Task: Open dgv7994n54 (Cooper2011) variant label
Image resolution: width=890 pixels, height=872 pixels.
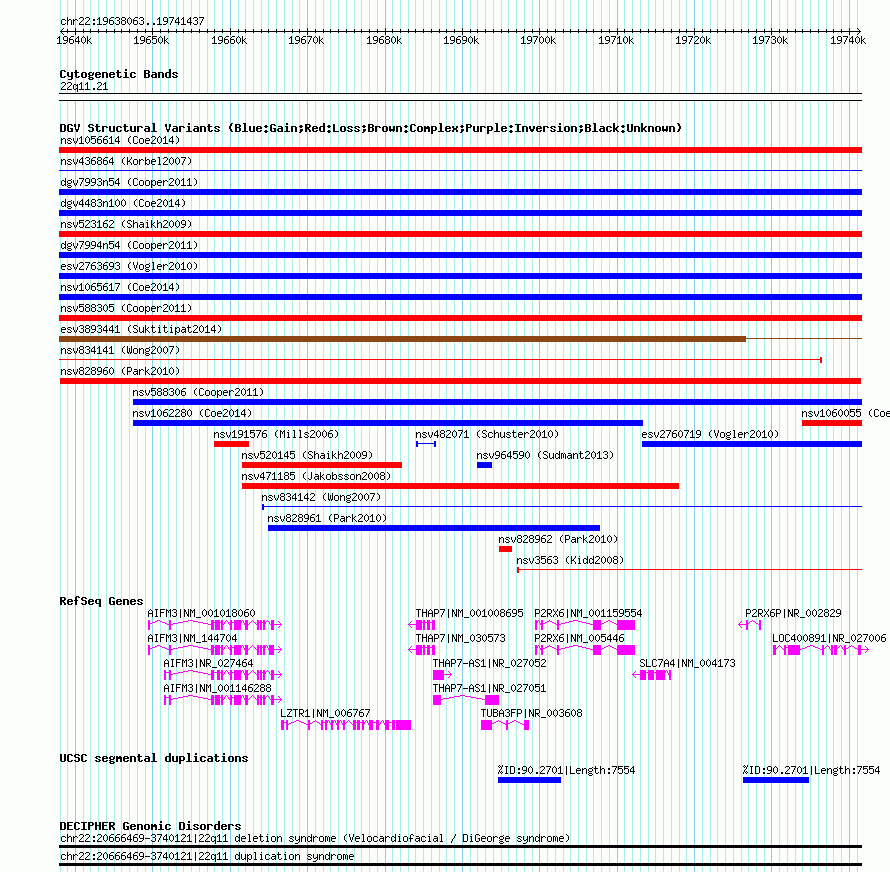Action: coord(129,245)
